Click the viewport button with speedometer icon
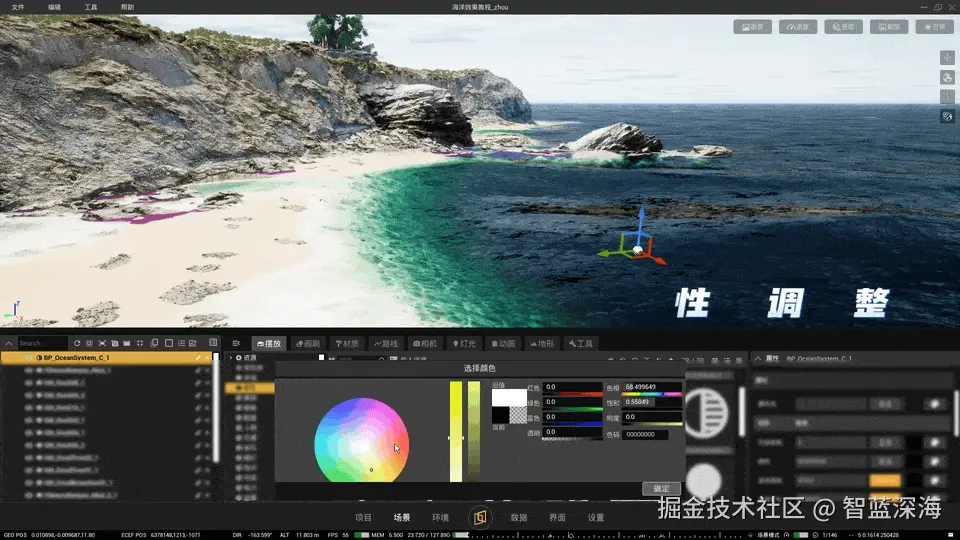This screenshot has width=960, height=540. [x=798, y=27]
